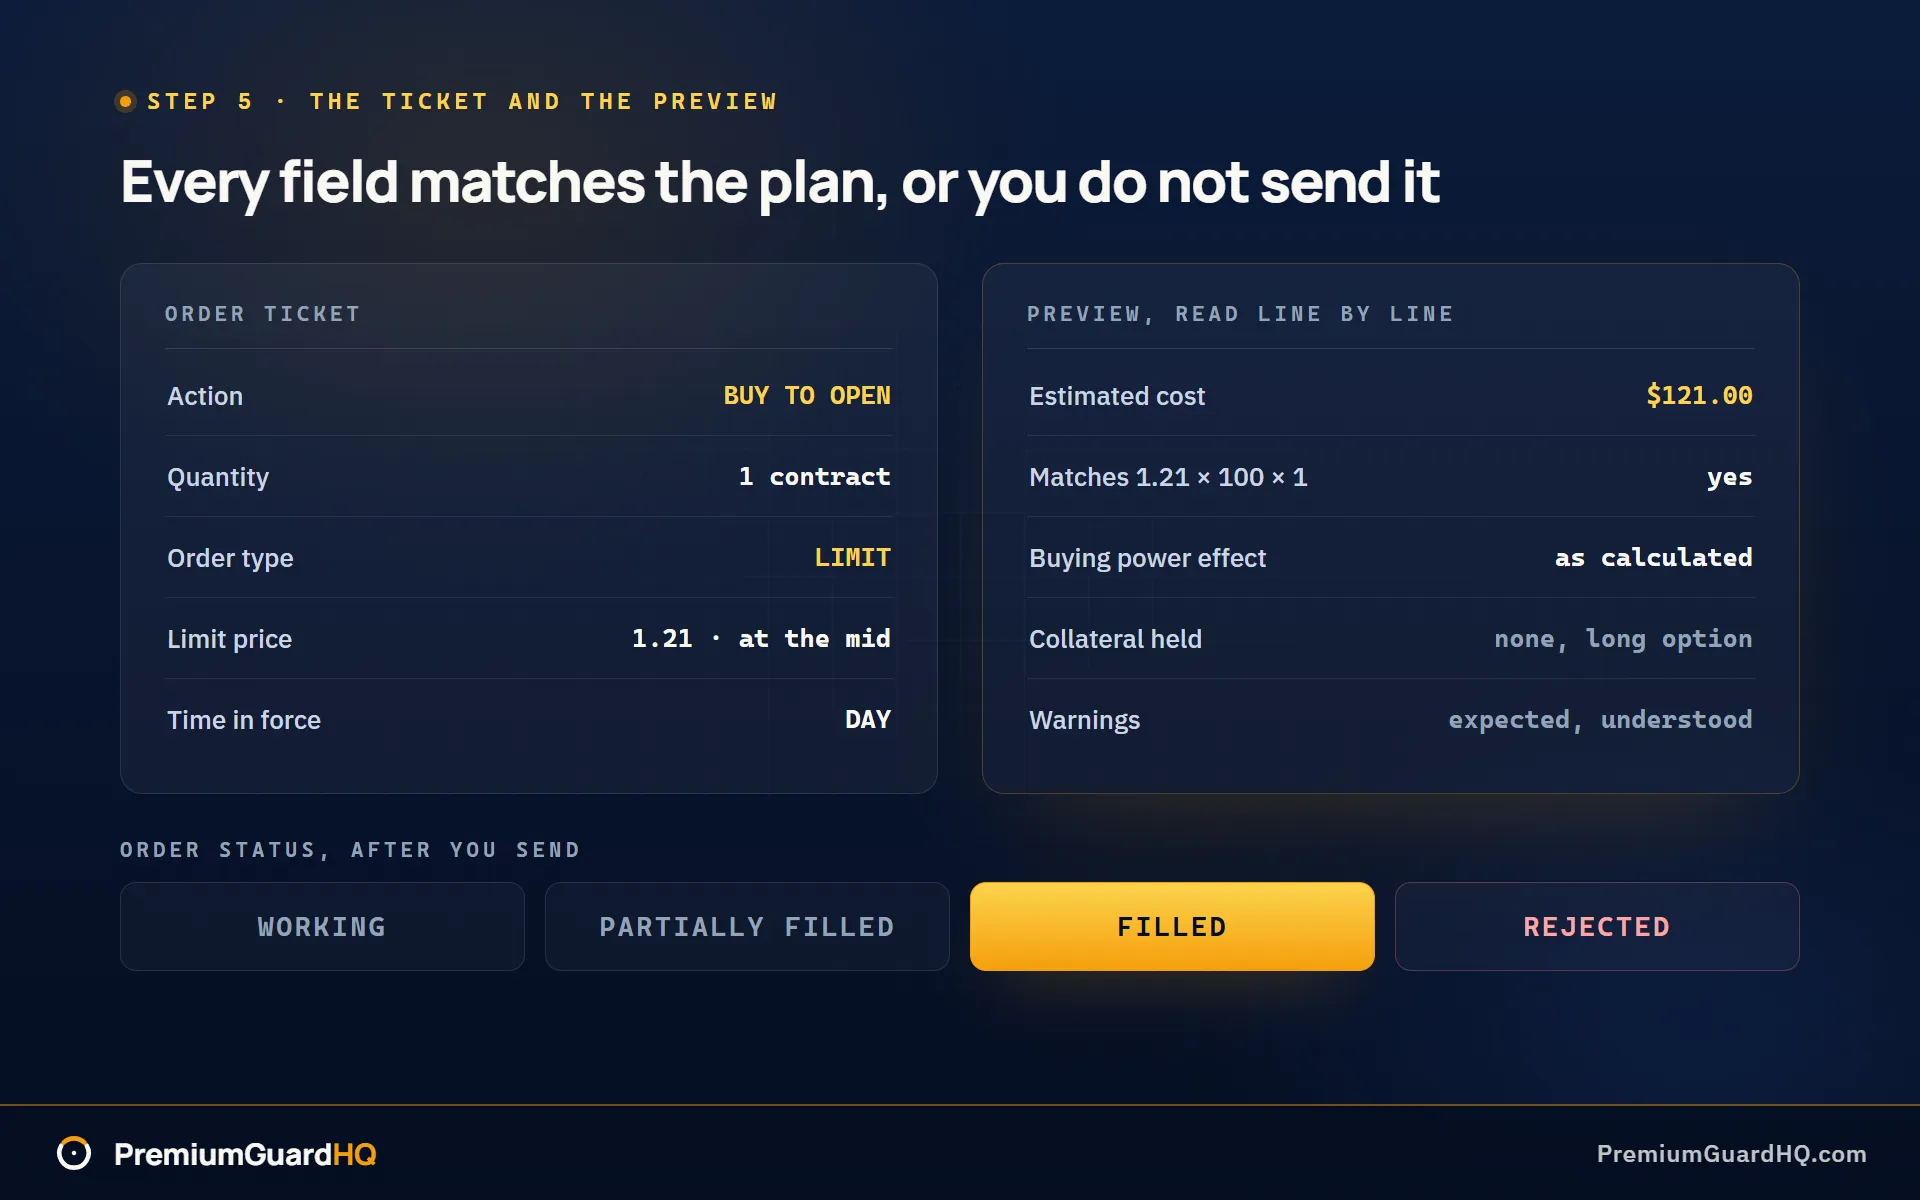Click the ORDER TICKET panel header
Screen dimensions: 1920x1200
point(262,314)
